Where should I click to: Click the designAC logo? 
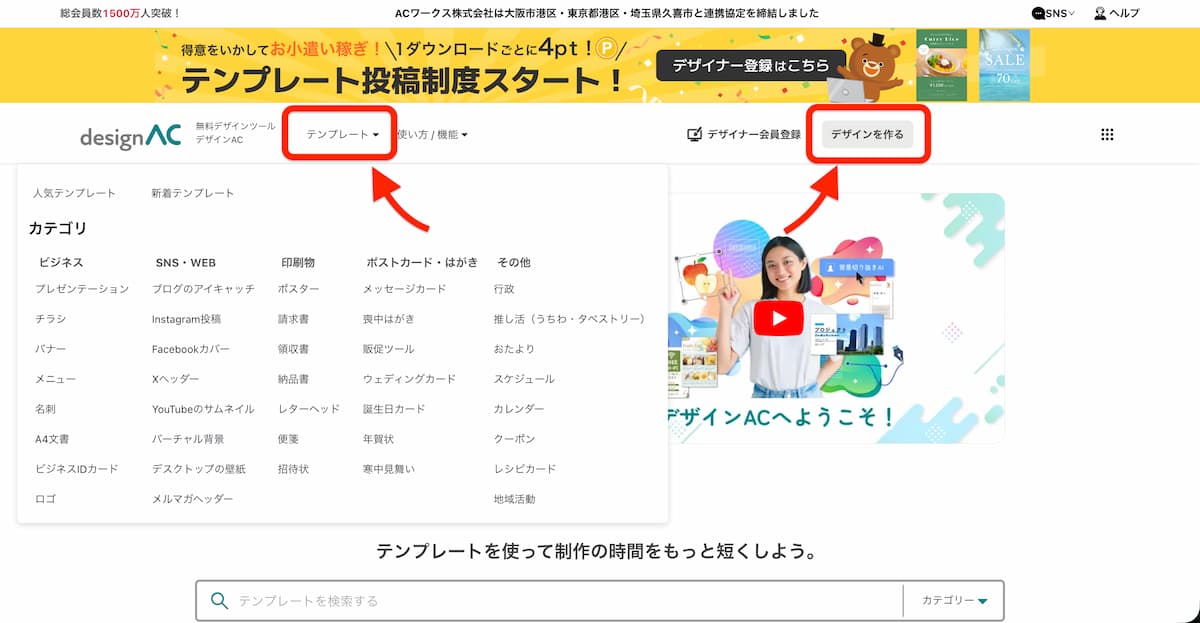(131, 136)
